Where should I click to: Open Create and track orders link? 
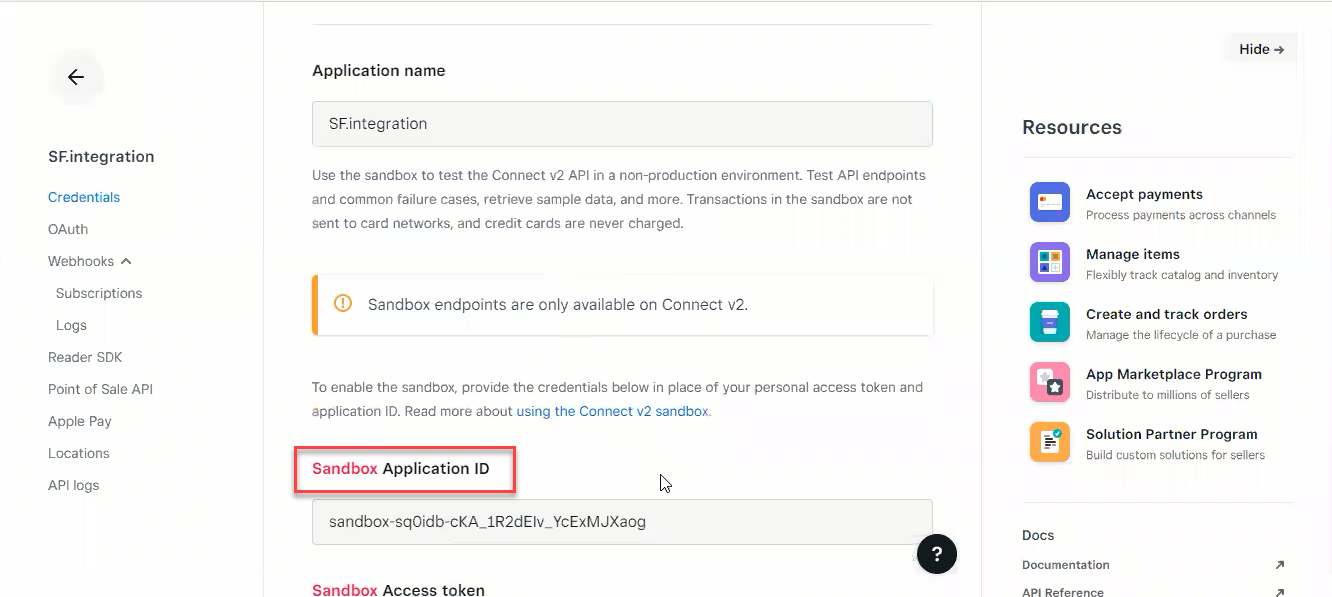(x=1167, y=314)
